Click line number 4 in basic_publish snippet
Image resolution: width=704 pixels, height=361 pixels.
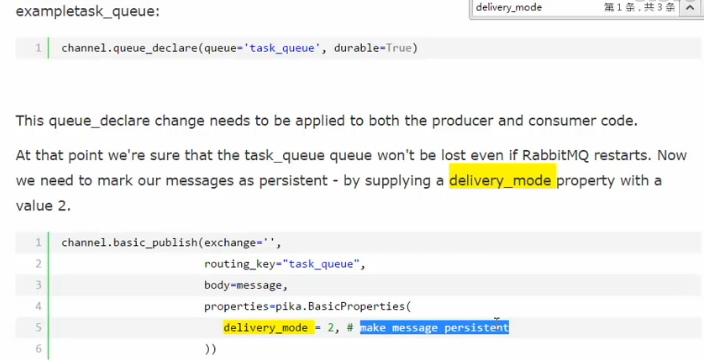coord(38,306)
